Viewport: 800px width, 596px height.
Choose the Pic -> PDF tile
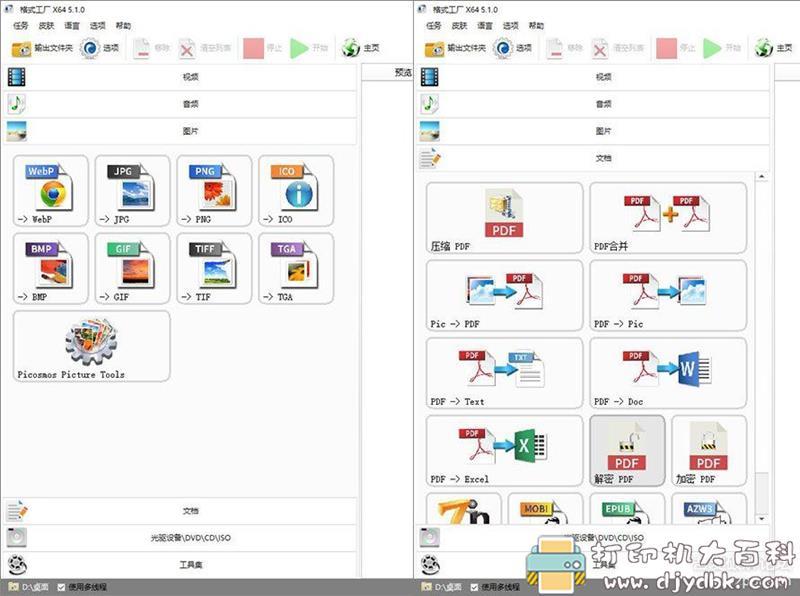(x=504, y=295)
